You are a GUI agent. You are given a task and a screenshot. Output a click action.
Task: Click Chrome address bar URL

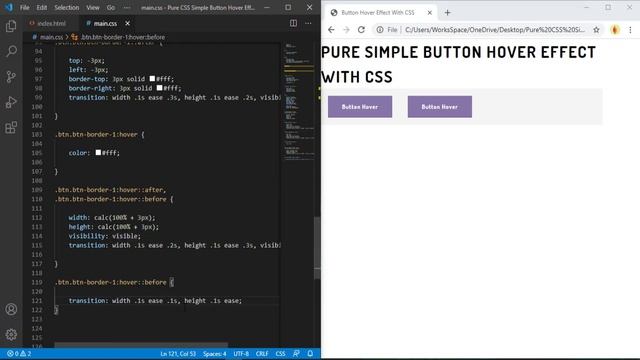tap(495, 30)
